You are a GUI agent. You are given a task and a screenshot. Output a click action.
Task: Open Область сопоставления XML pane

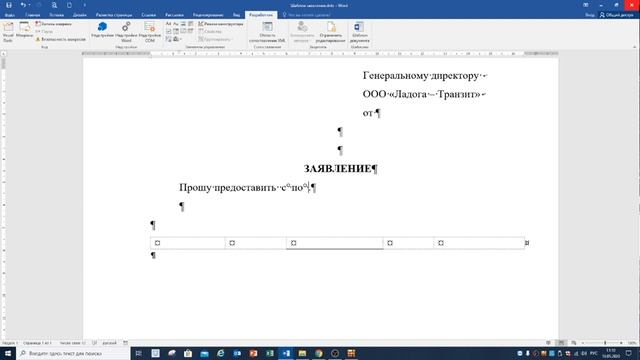click(267, 32)
